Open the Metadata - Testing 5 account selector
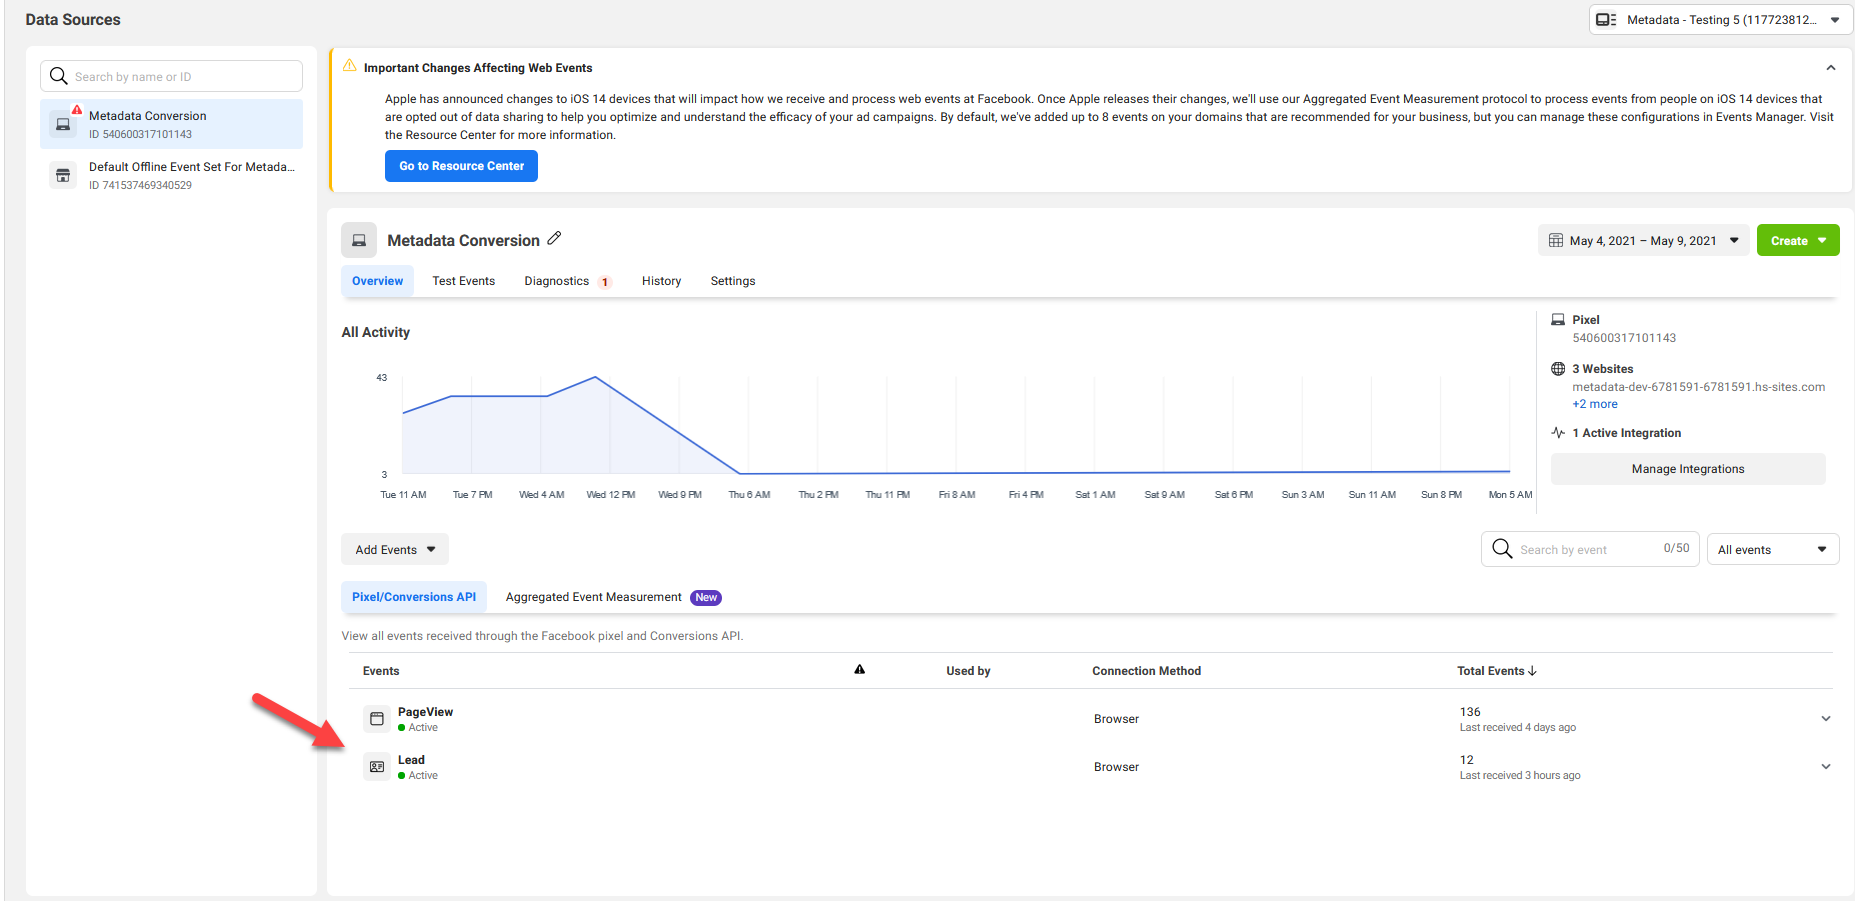 (1720, 20)
